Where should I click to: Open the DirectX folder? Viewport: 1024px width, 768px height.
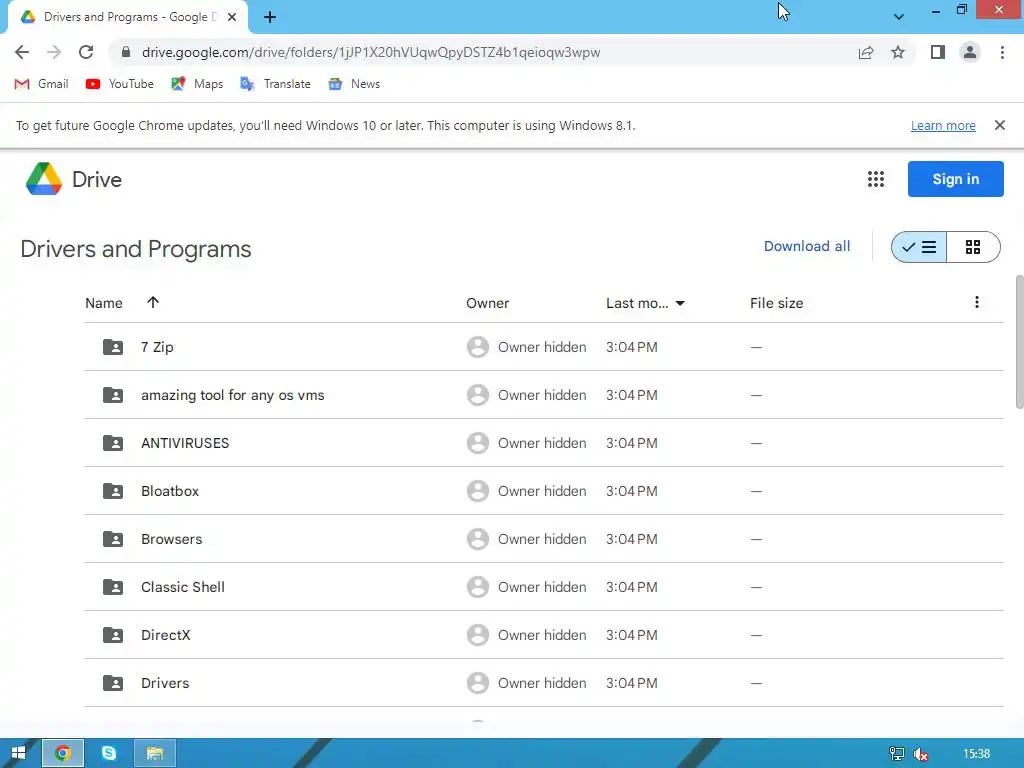tap(543, 635)
